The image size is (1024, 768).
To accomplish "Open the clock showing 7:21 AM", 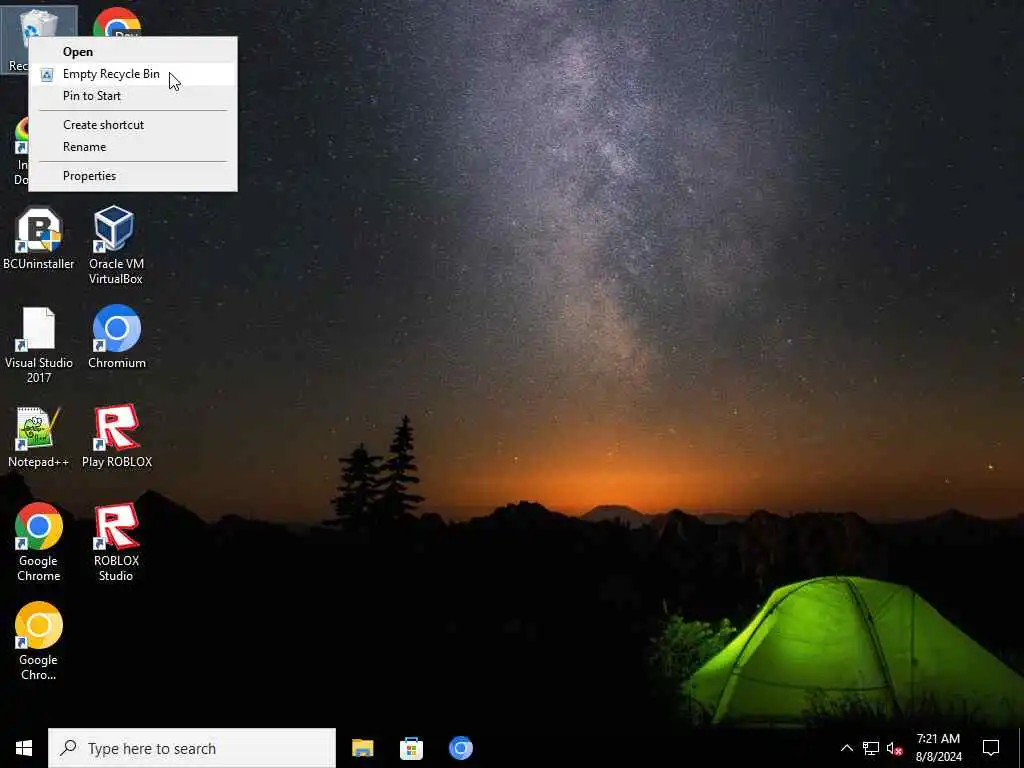I will (x=938, y=748).
